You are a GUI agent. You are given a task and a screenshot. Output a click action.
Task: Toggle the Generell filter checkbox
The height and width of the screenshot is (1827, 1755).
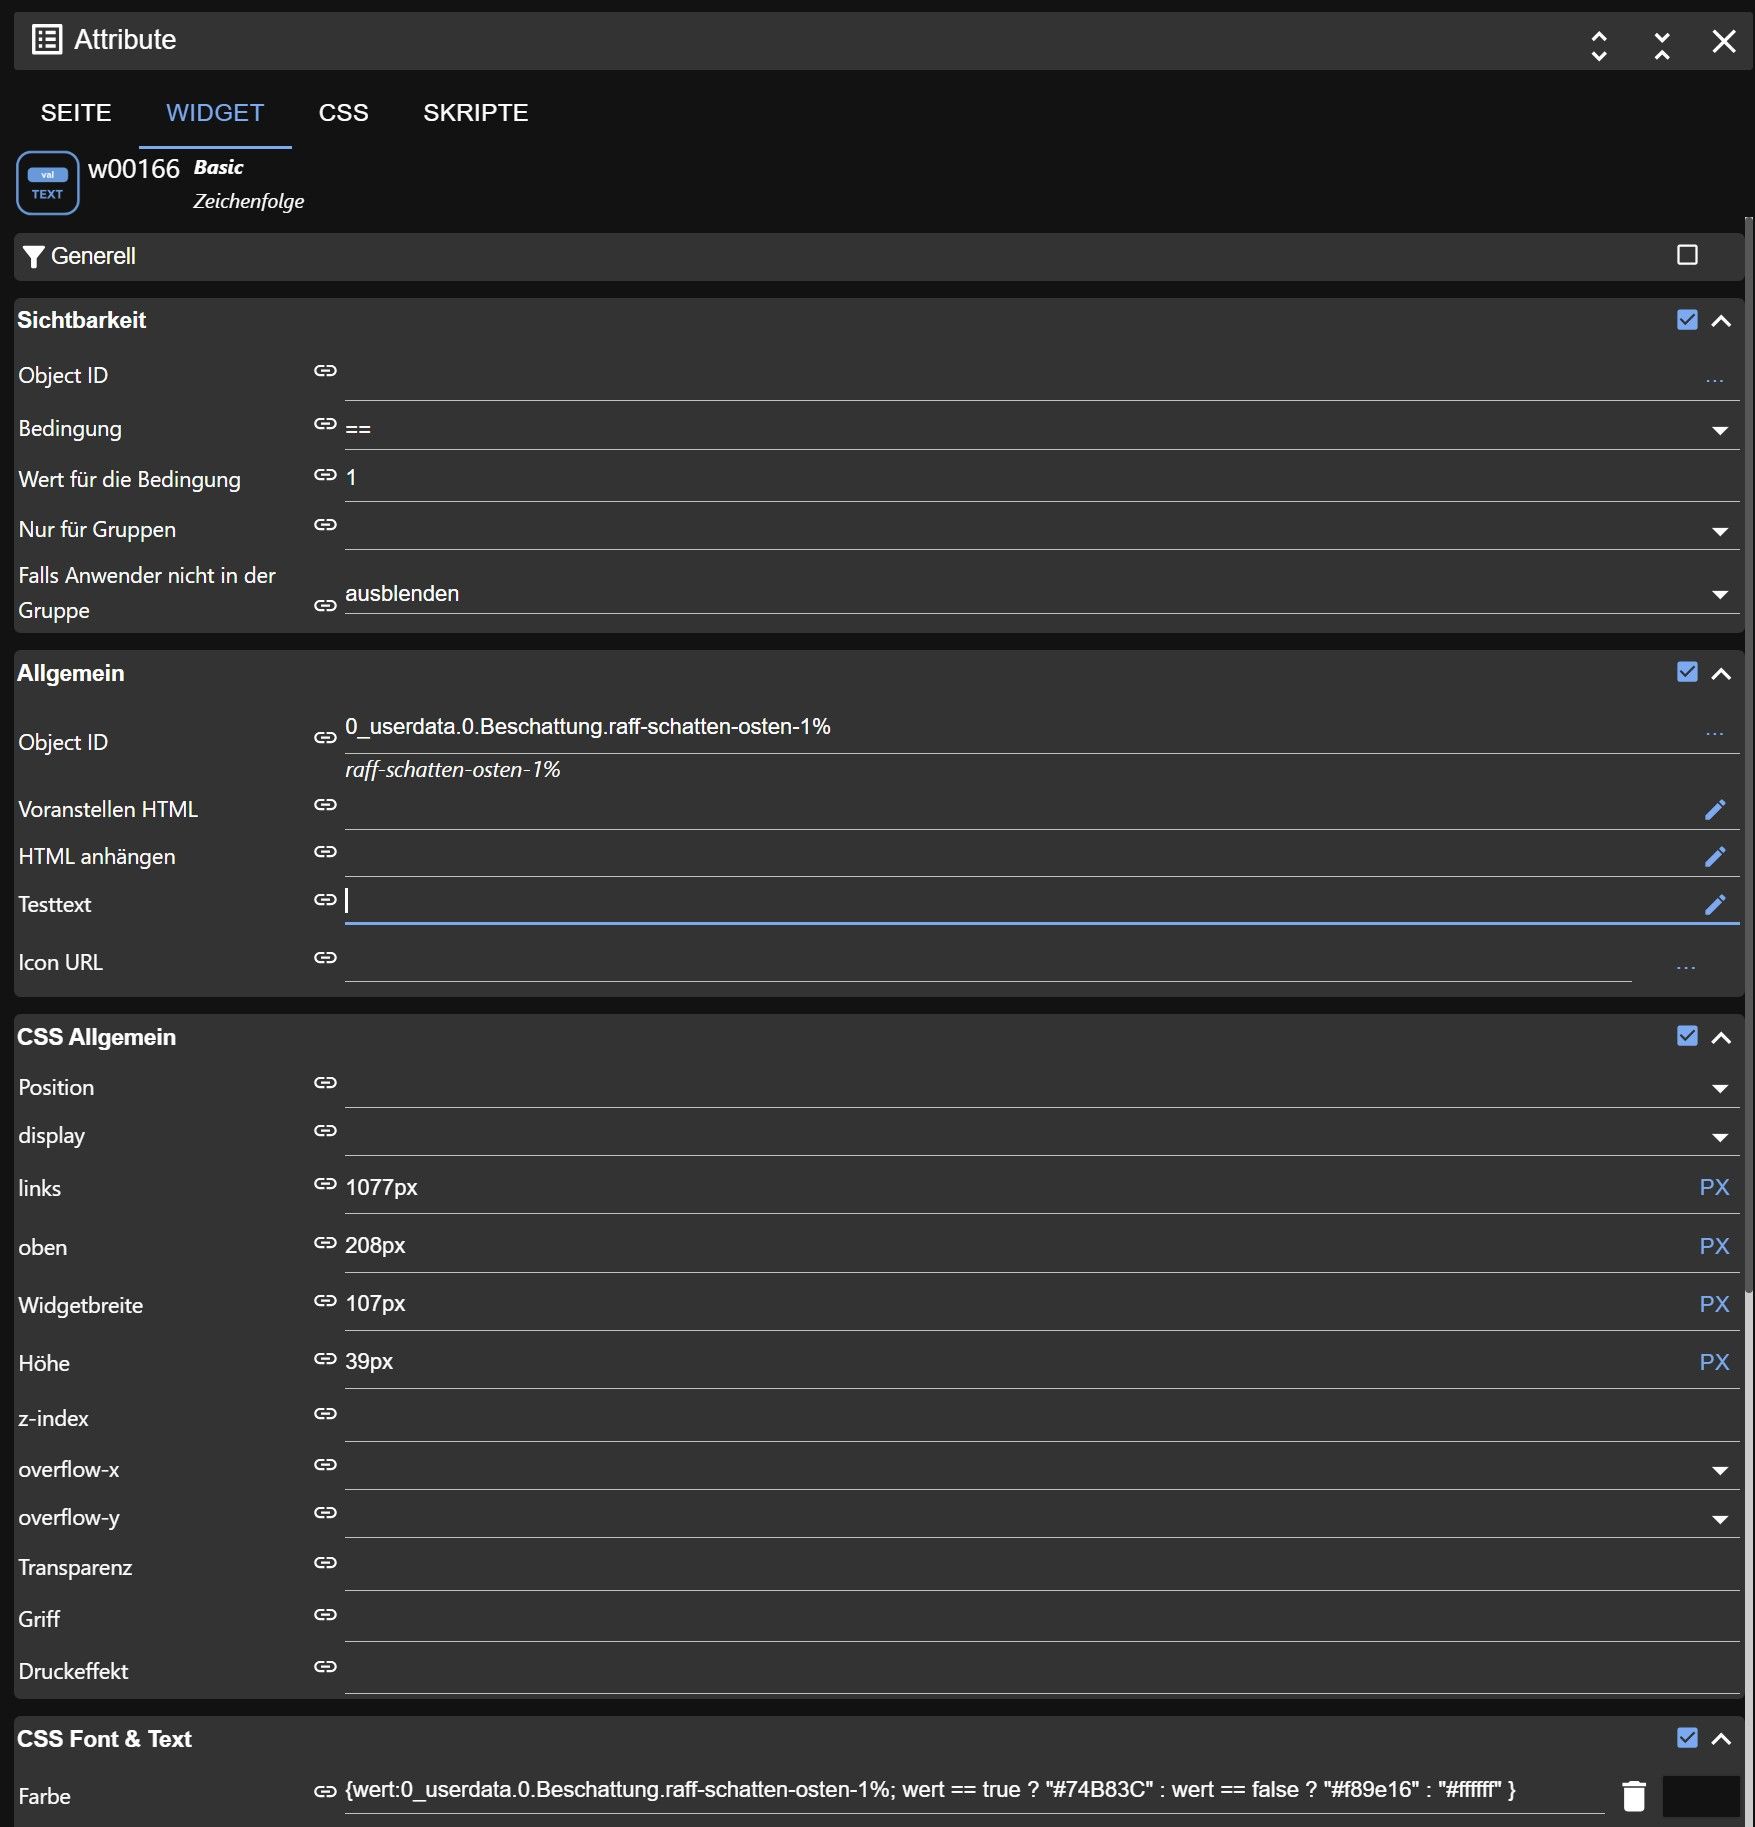(x=1687, y=255)
